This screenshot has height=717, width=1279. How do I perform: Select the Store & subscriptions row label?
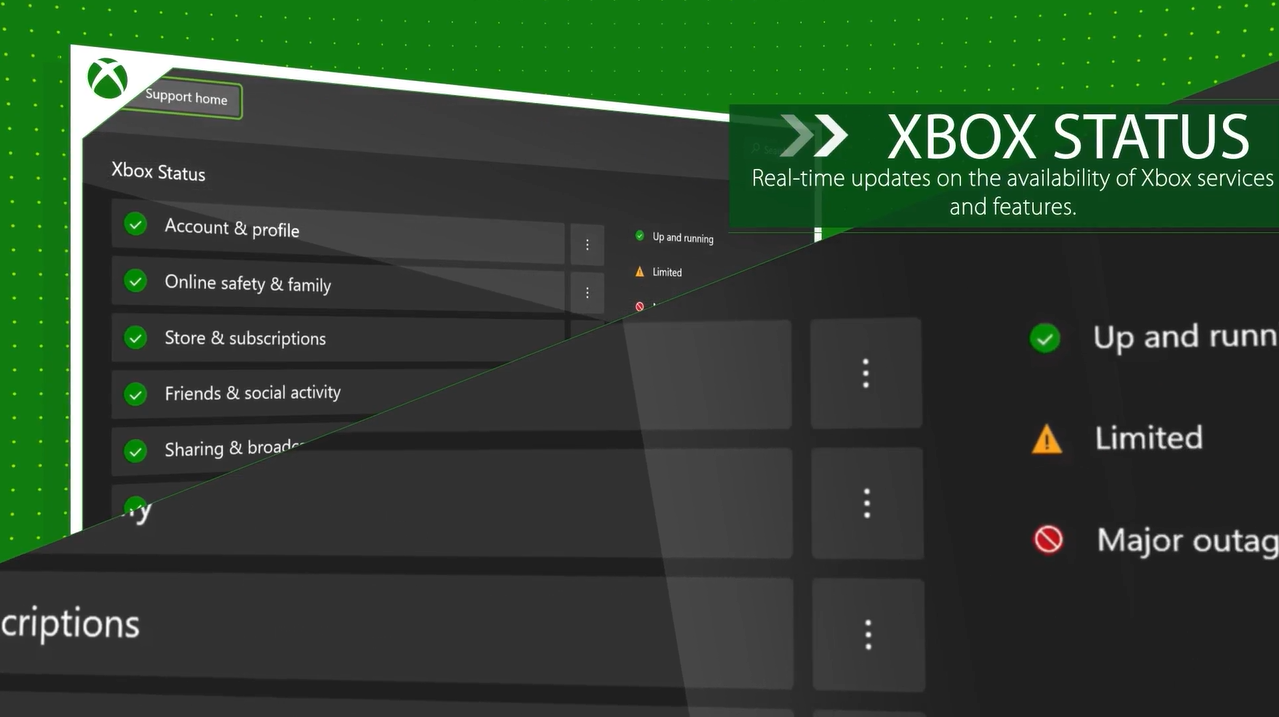point(245,339)
